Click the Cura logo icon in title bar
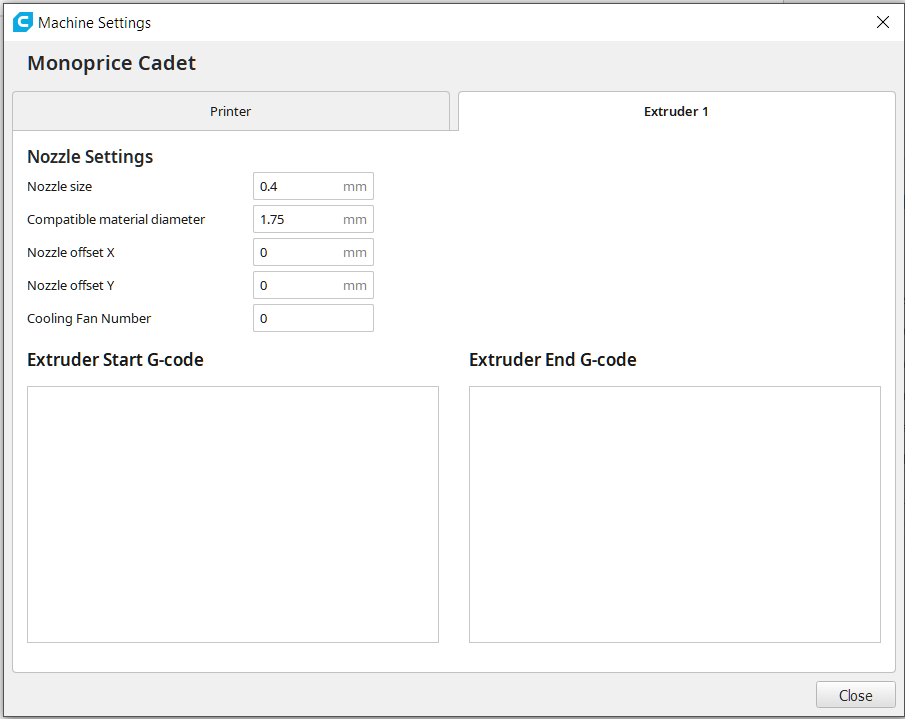The width and height of the screenshot is (905, 719). [x=23, y=23]
